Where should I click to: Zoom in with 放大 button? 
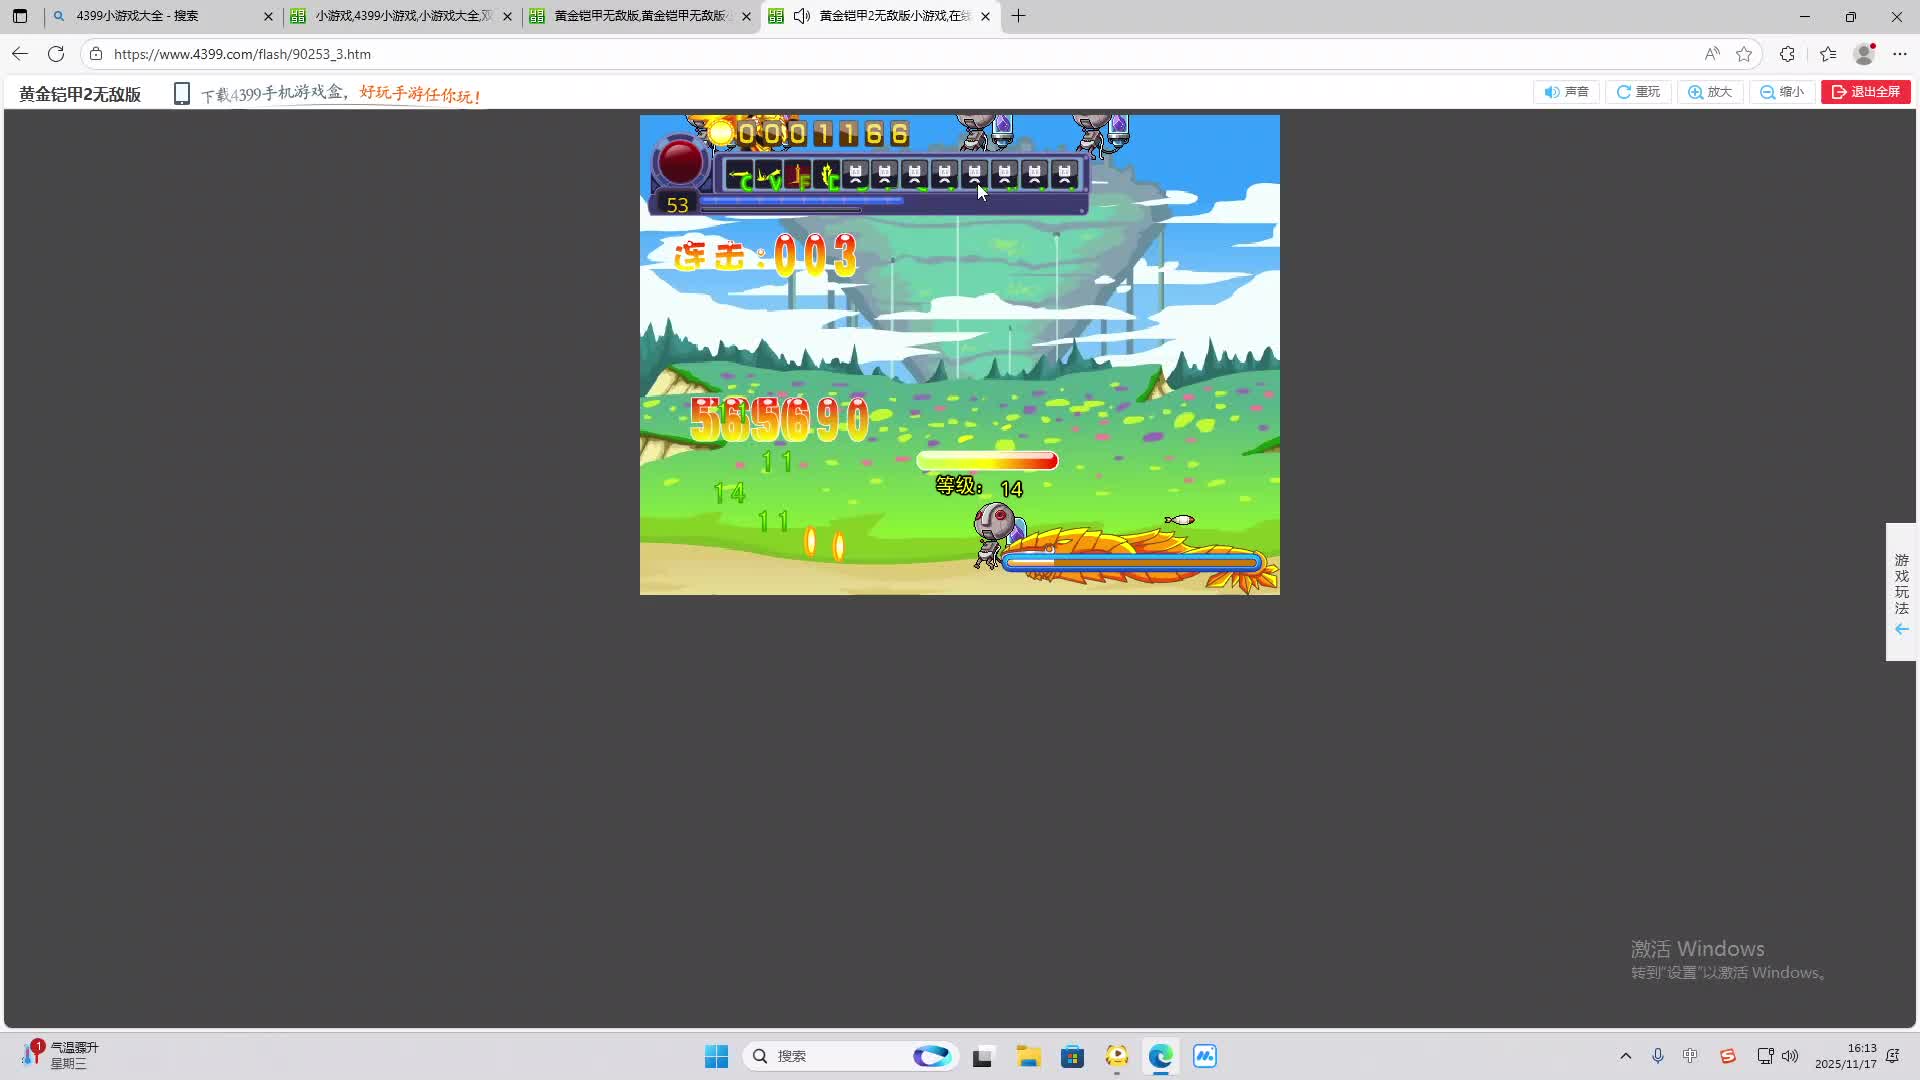[1710, 92]
